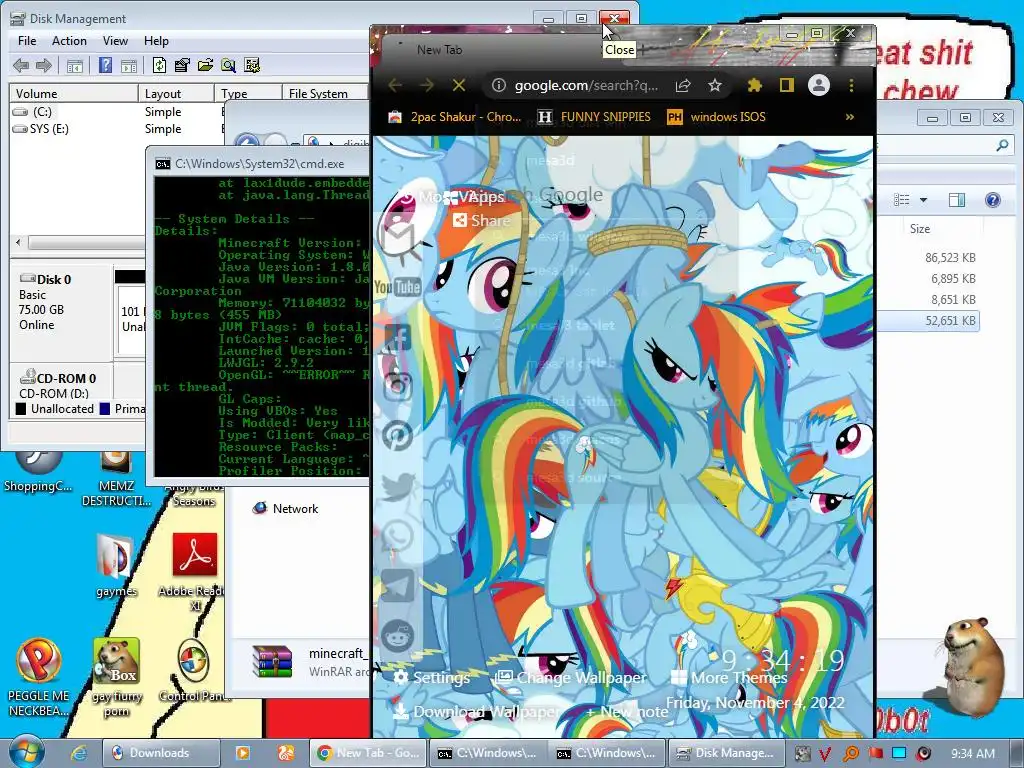The width and height of the screenshot is (1024, 768).
Task: Click Change Wallpaper on the new tab page
Action: click(x=570, y=677)
